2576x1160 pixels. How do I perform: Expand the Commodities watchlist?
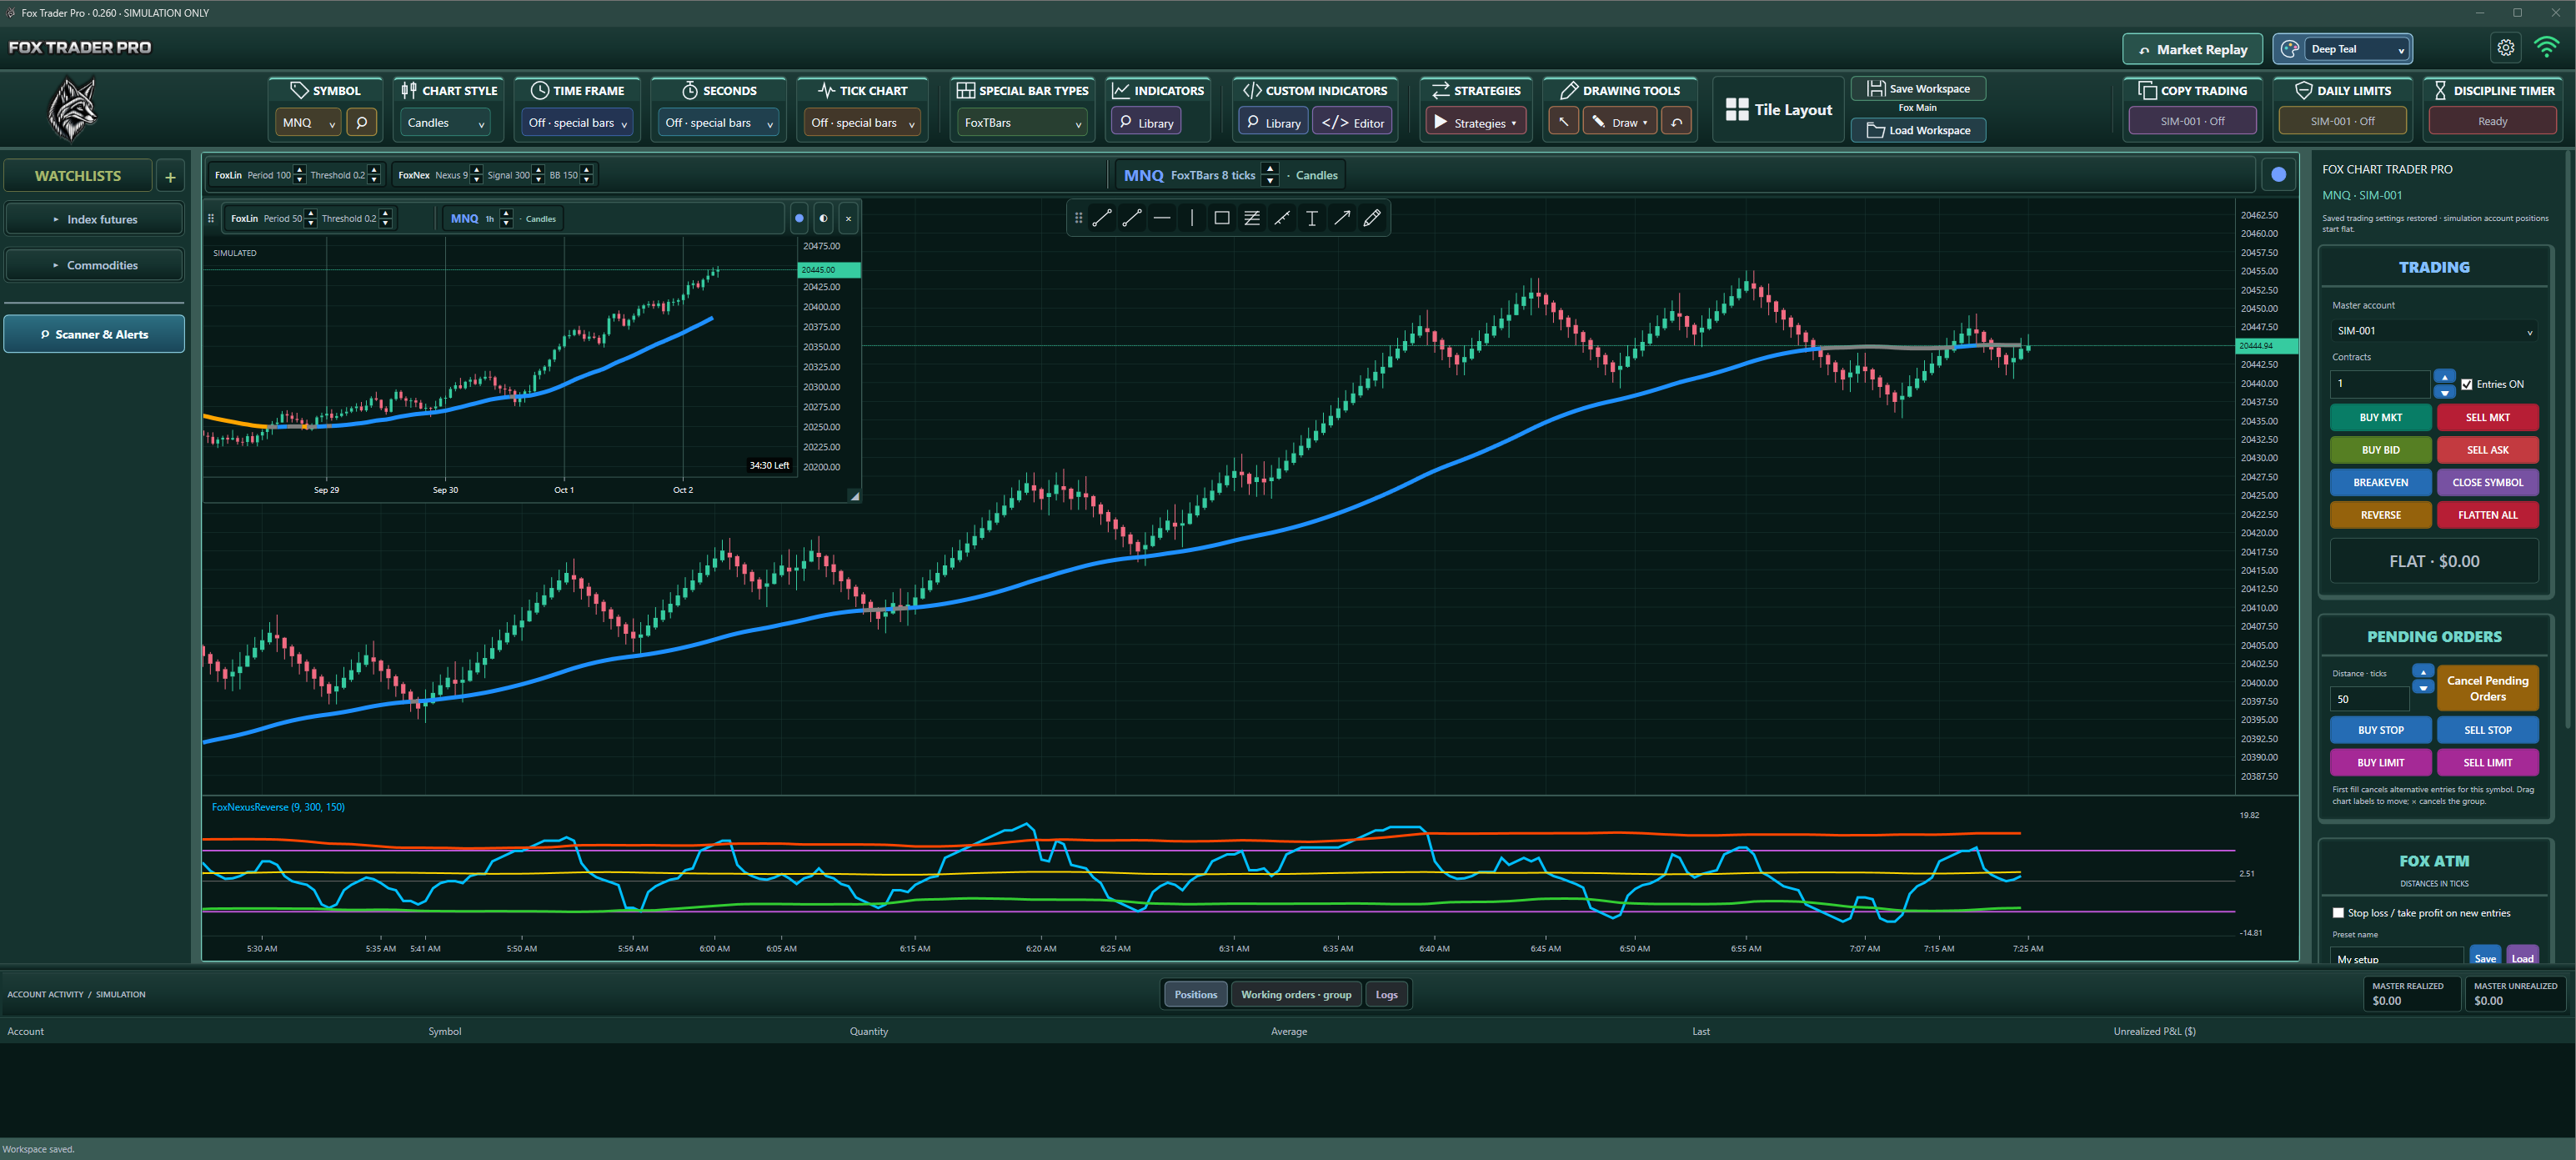coord(94,265)
